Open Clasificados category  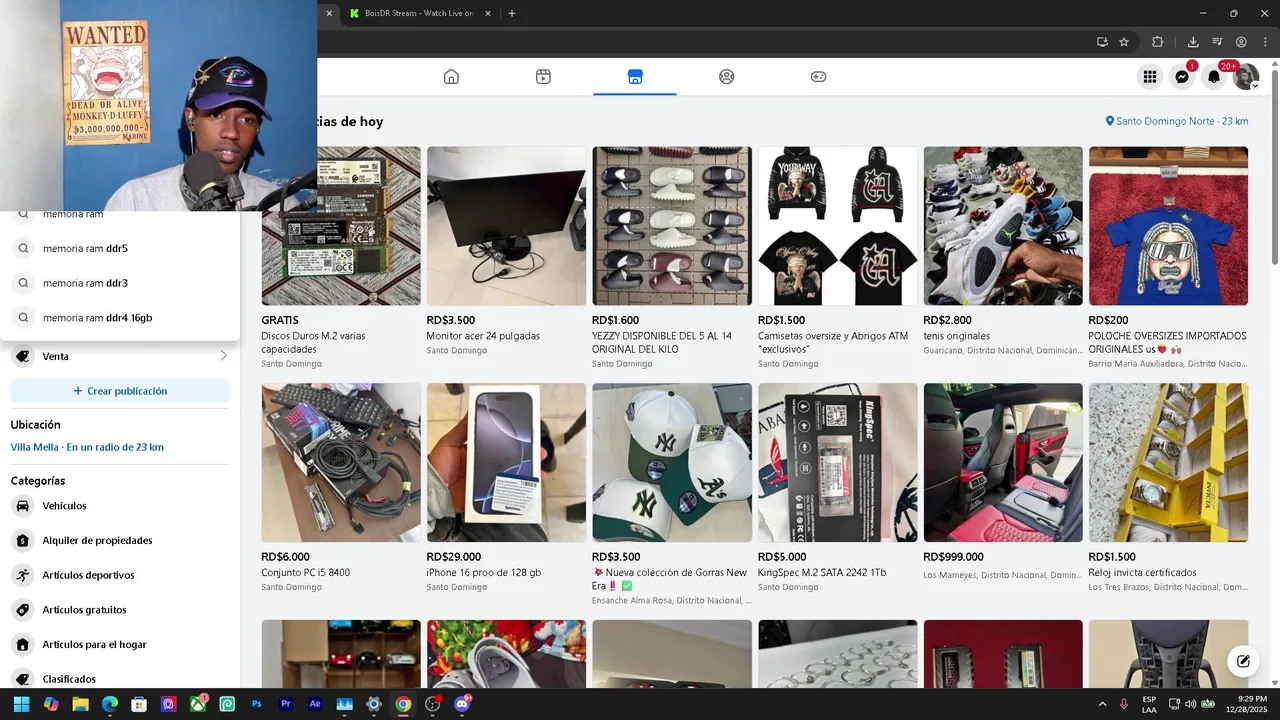120,679
